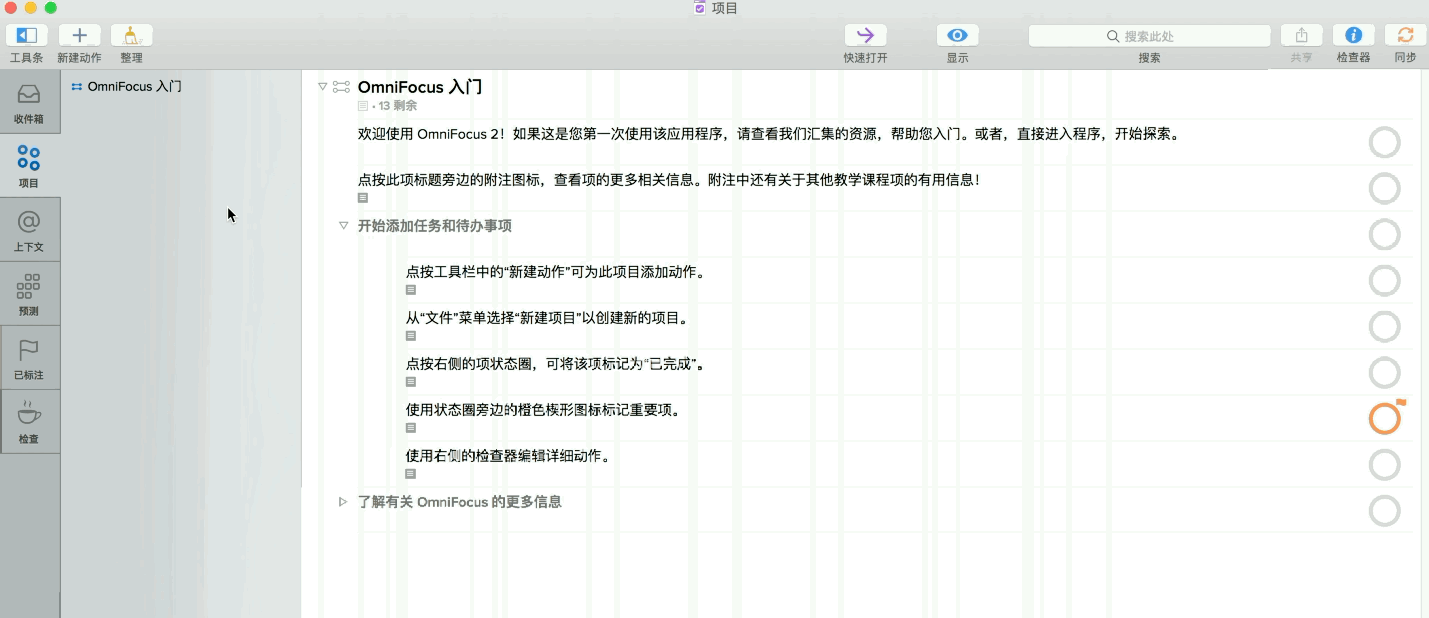Complete the 点按工具栏中的"新建动作" item
Screen dimensions: 1429x618
point(1385,281)
